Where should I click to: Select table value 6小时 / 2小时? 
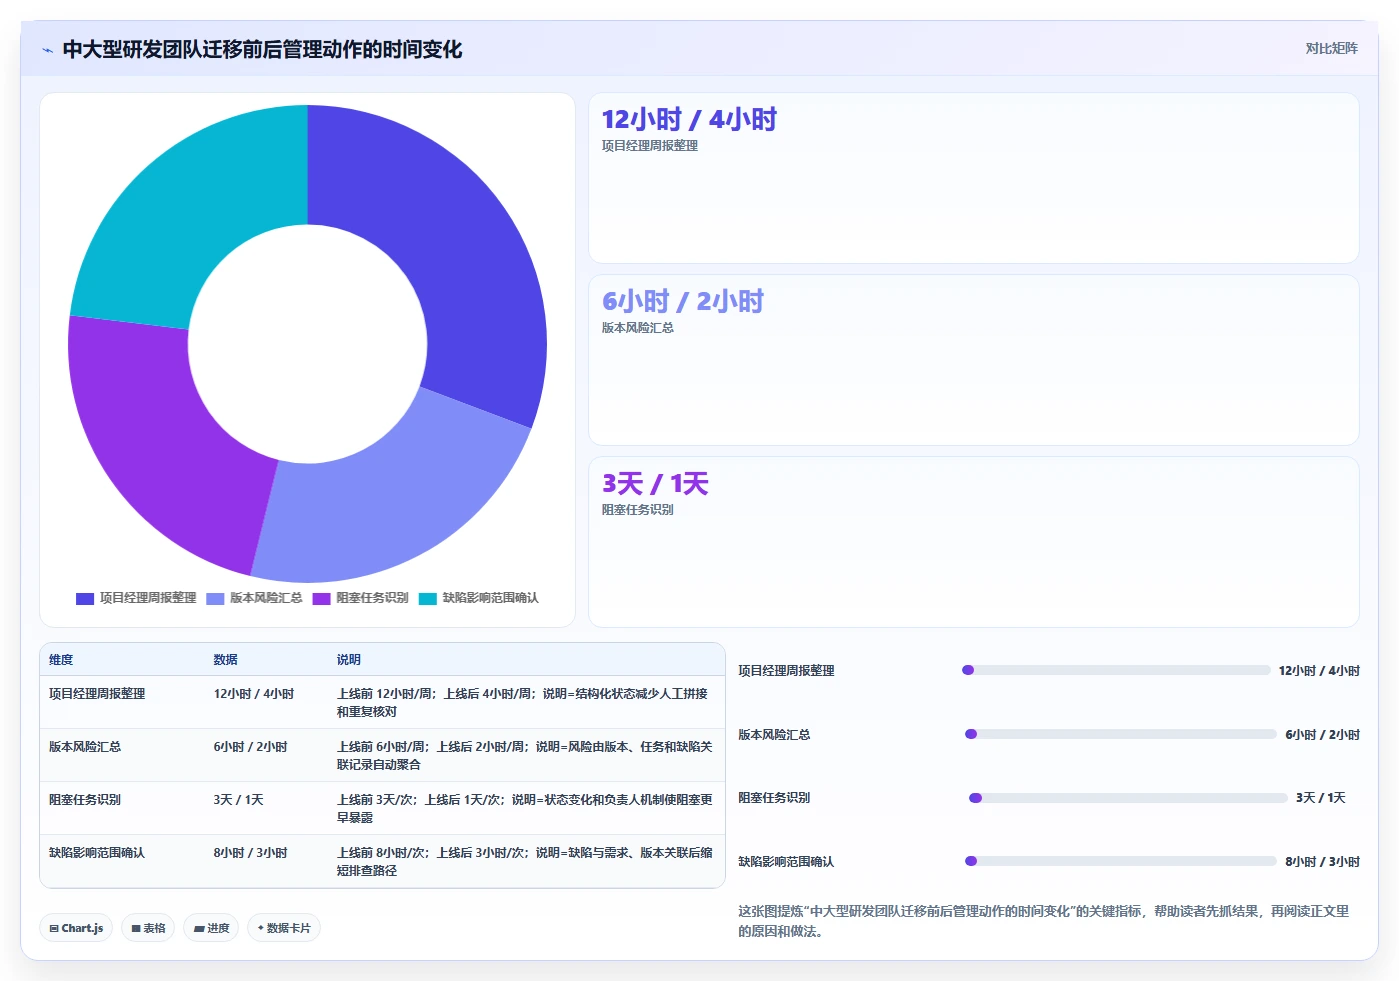[x=250, y=747]
